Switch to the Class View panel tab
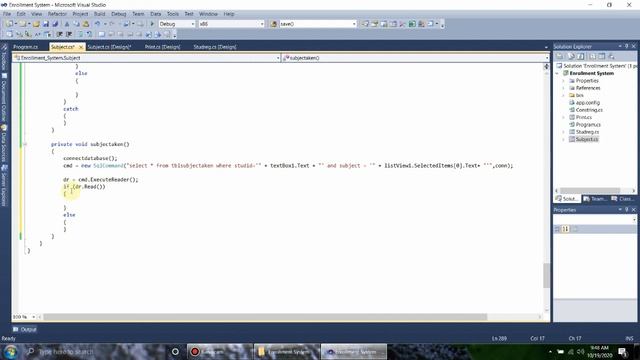640x360 pixels. (623, 199)
